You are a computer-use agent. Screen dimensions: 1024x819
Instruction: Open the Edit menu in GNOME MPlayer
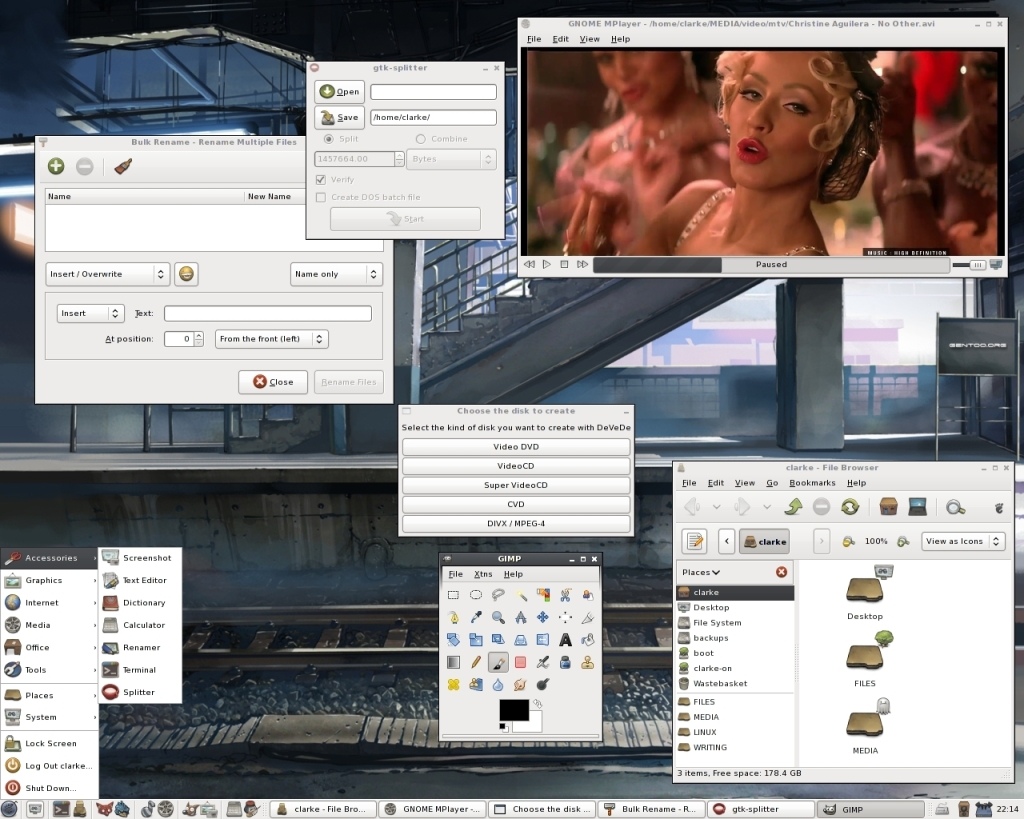(560, 39)
